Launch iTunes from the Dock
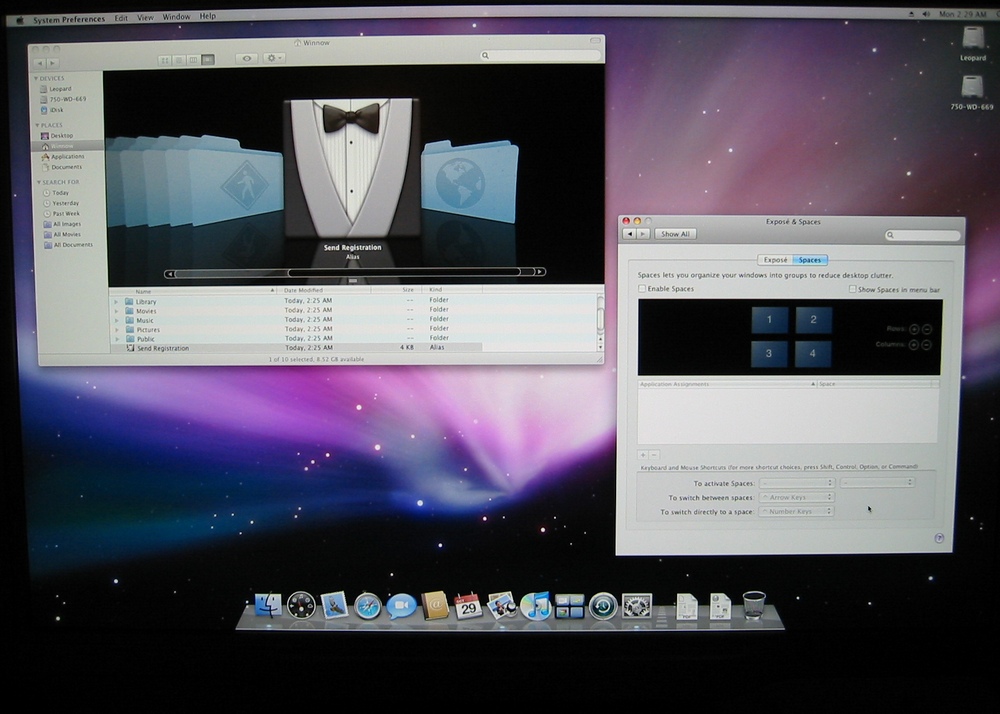The width and height of the screenshot is (1000, 714). (536, 606)
